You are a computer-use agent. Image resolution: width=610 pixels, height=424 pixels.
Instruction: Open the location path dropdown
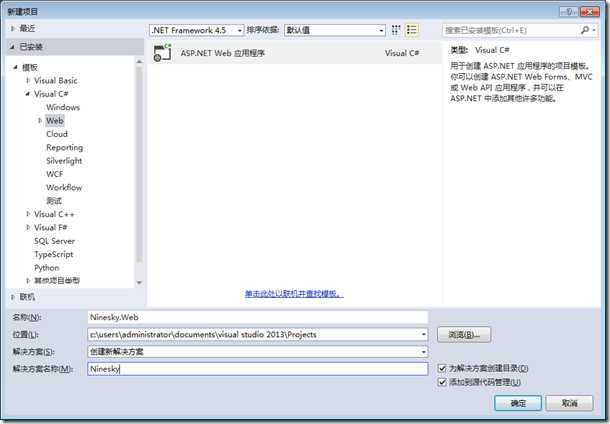[423, 334]
